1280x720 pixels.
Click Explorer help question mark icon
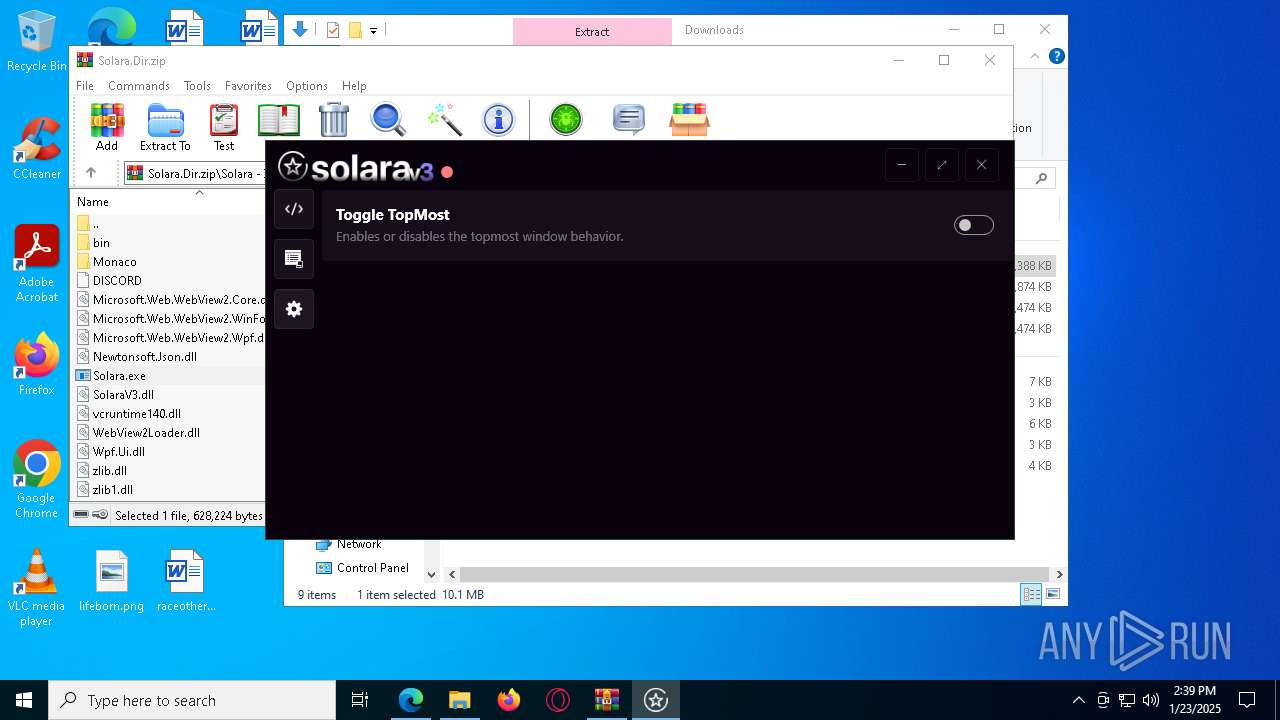tap(1056, 57)
